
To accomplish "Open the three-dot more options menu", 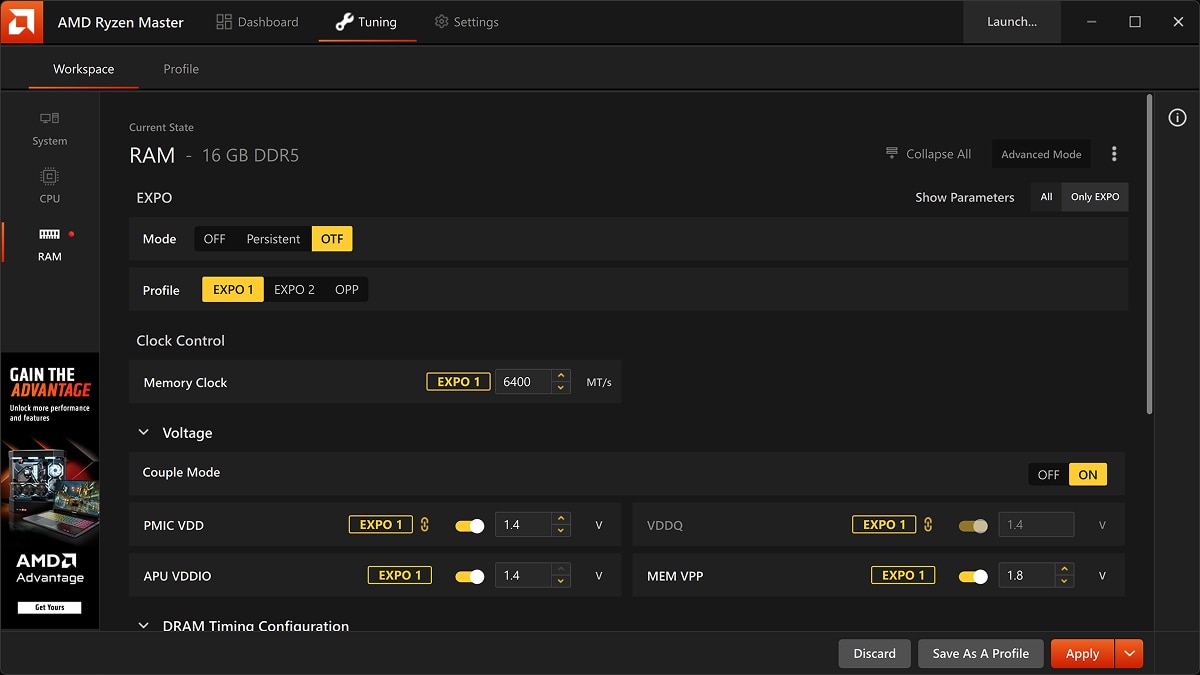I will [x=1114, y=154].
